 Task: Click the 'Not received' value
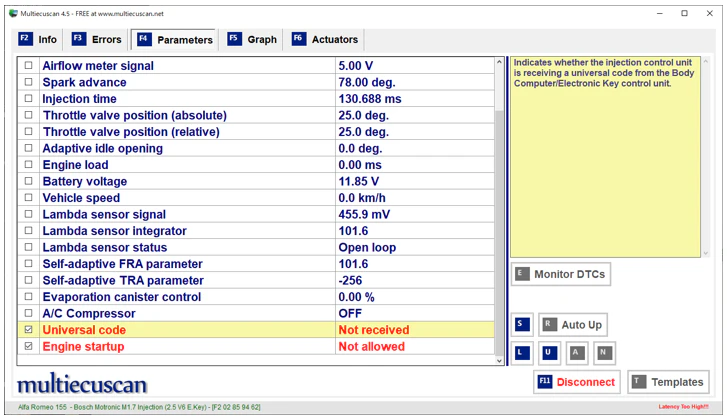(x=374, y=330)
